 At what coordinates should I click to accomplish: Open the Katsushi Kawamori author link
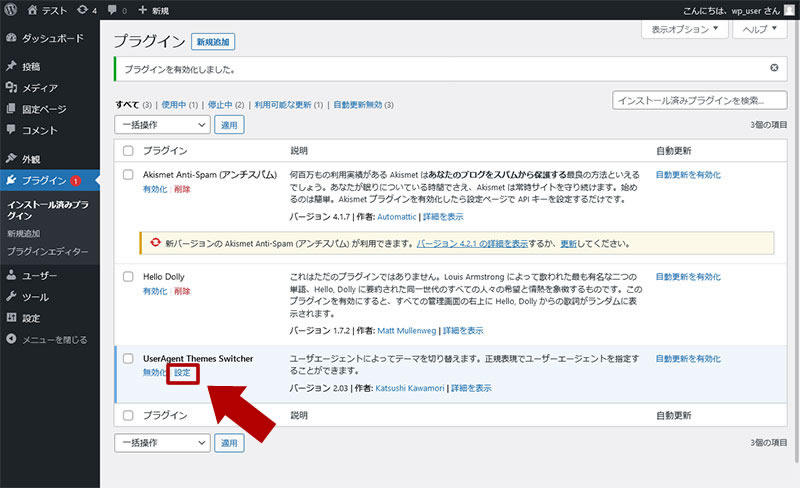pos(410,388)
